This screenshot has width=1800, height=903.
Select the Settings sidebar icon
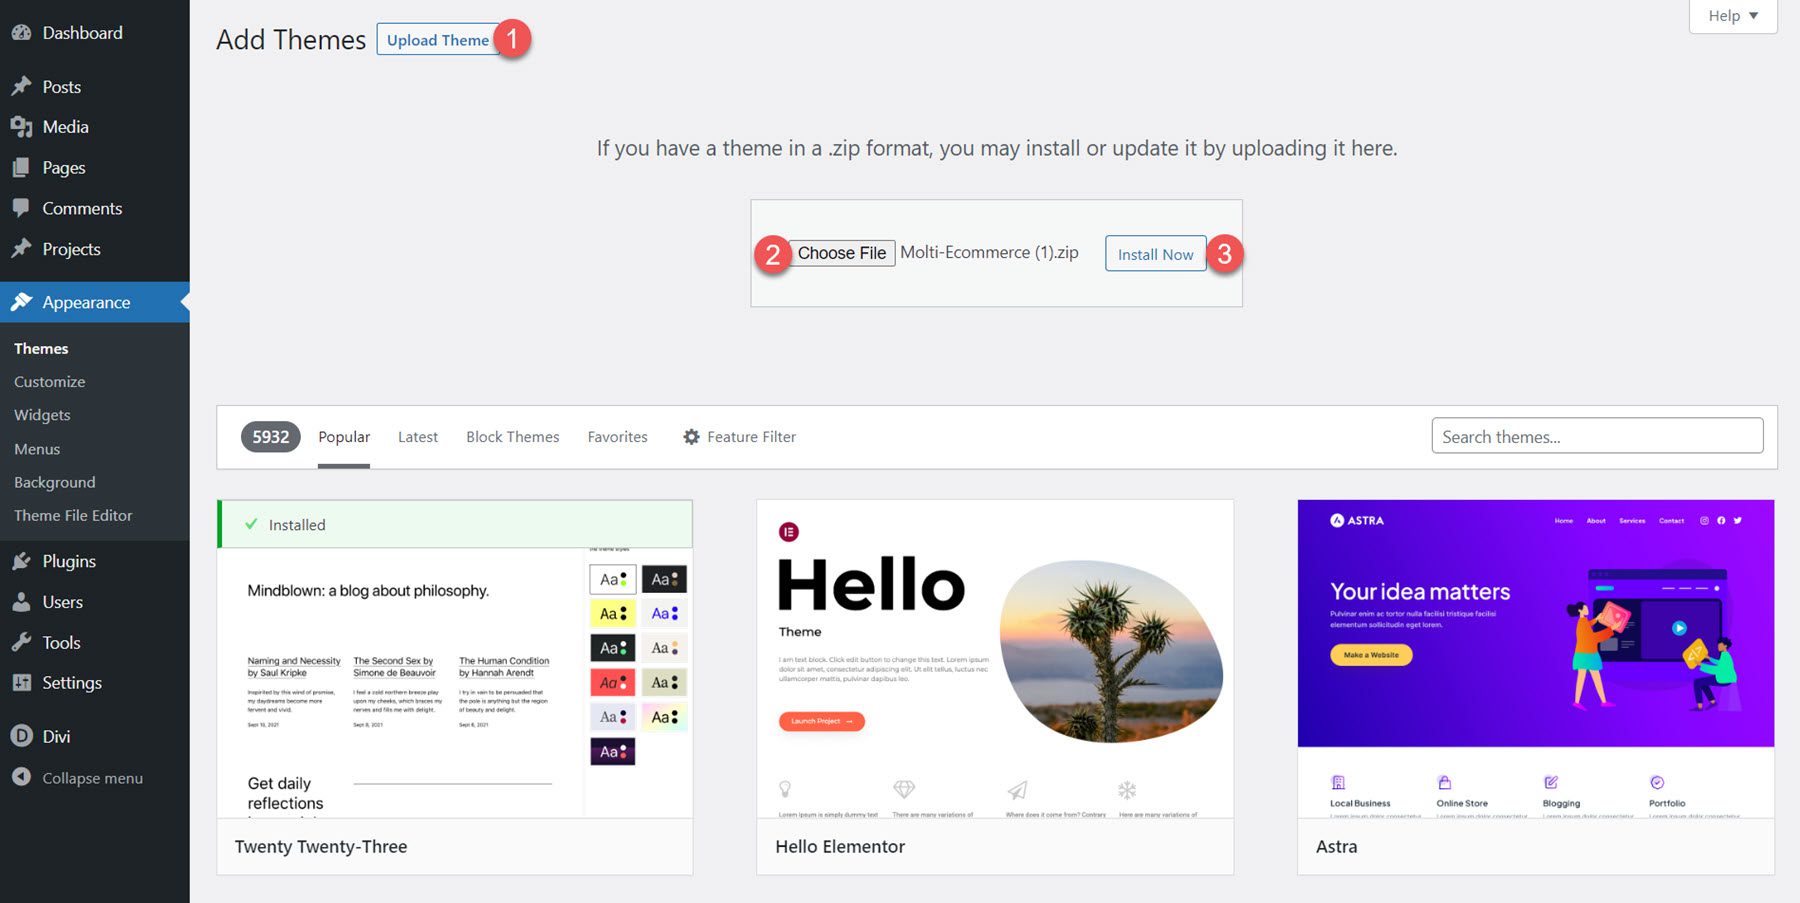(22, 681)
